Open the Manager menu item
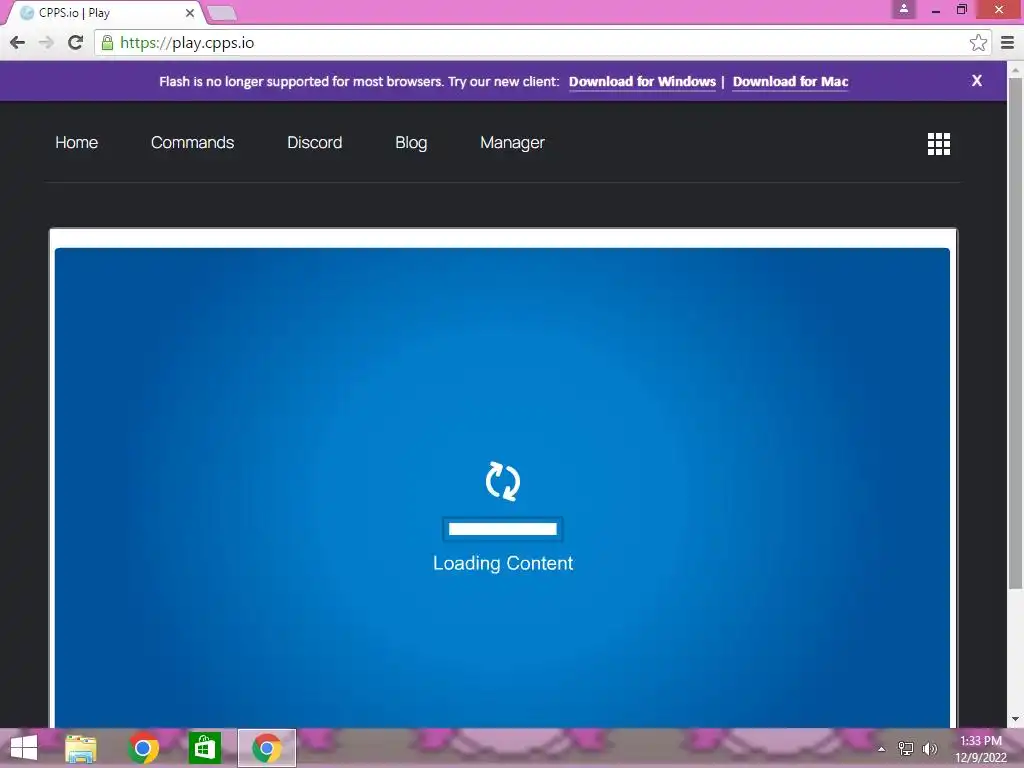Image resolution: width=1024 pixels, height=768 pixels. pyautogui.click(x=512, y=142)
